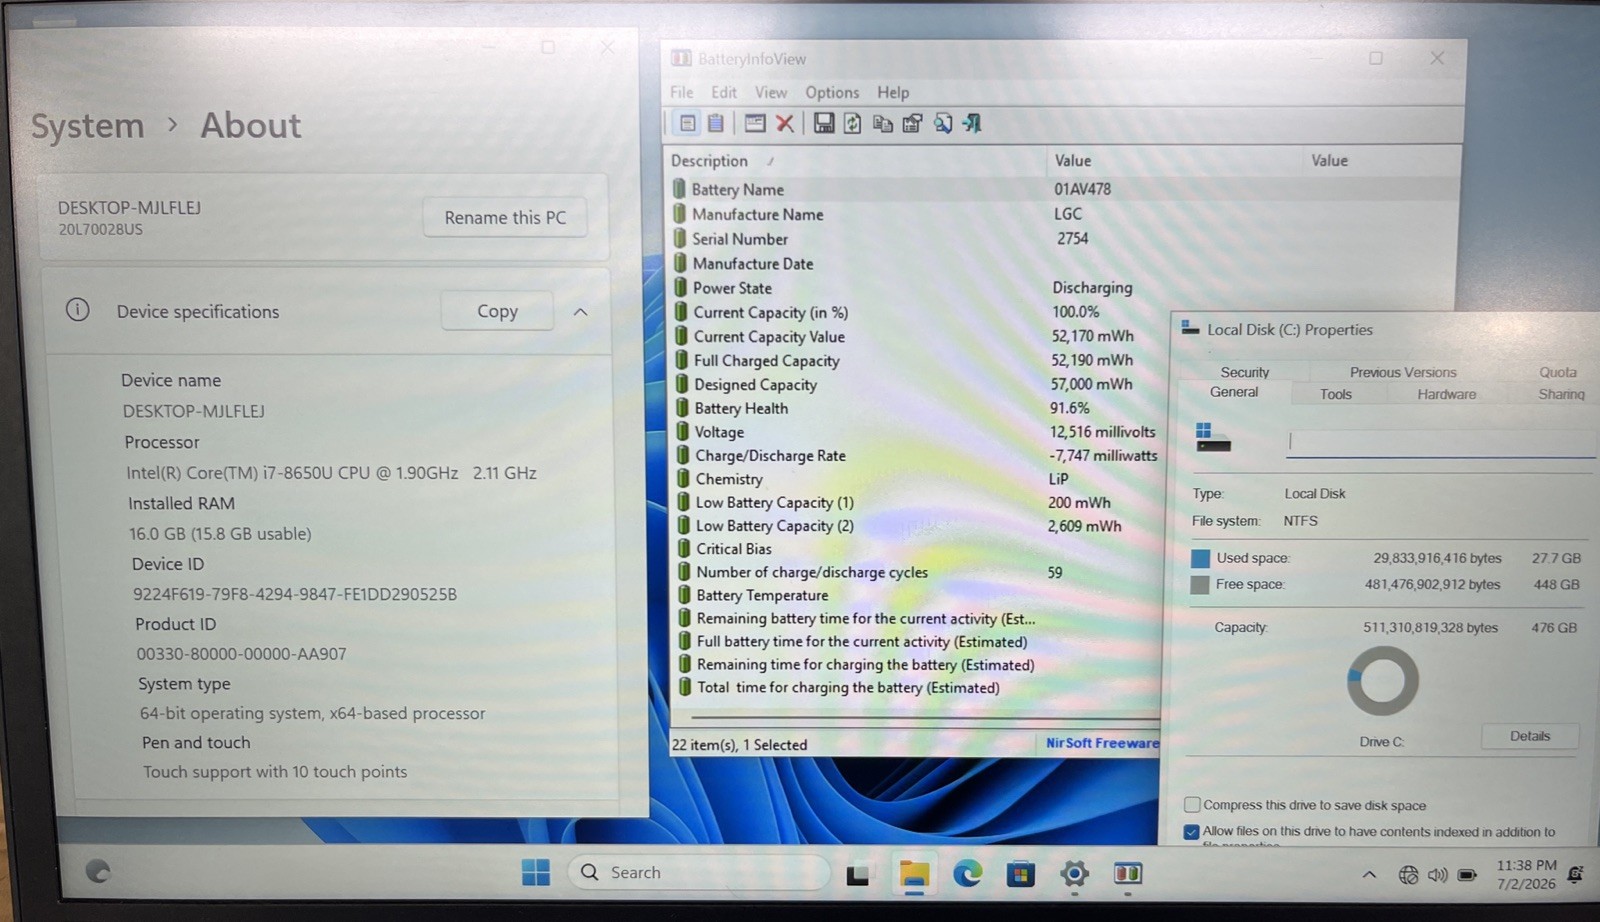Click the drive icon in Local Disk Properties
Screen dimensions: 1600x922
[x=1212, y=438]
